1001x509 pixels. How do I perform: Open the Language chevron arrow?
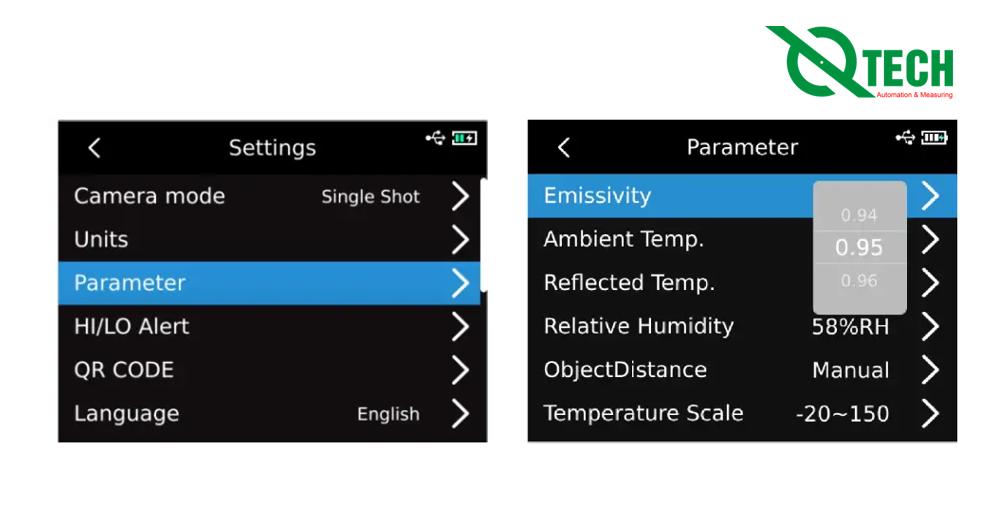pyautogui.click(x=459, y=413)
